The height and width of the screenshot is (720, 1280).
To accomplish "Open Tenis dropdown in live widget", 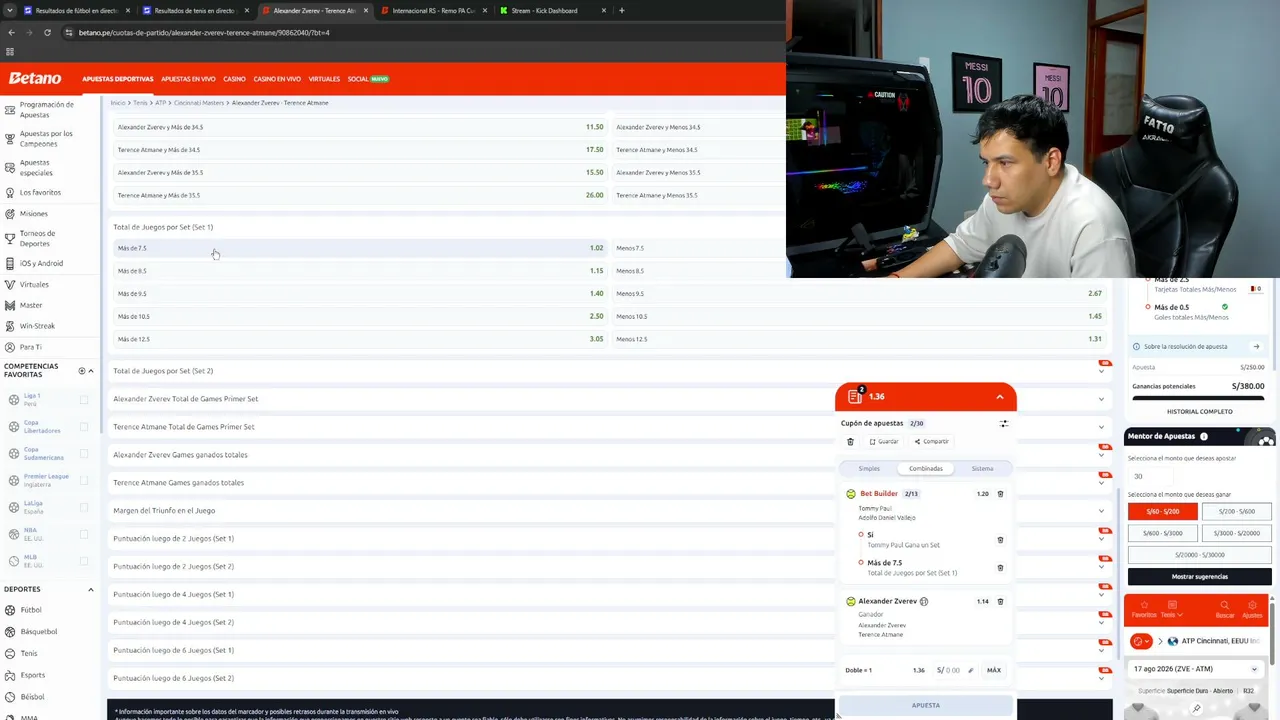I will click(x=1172, y=609).
